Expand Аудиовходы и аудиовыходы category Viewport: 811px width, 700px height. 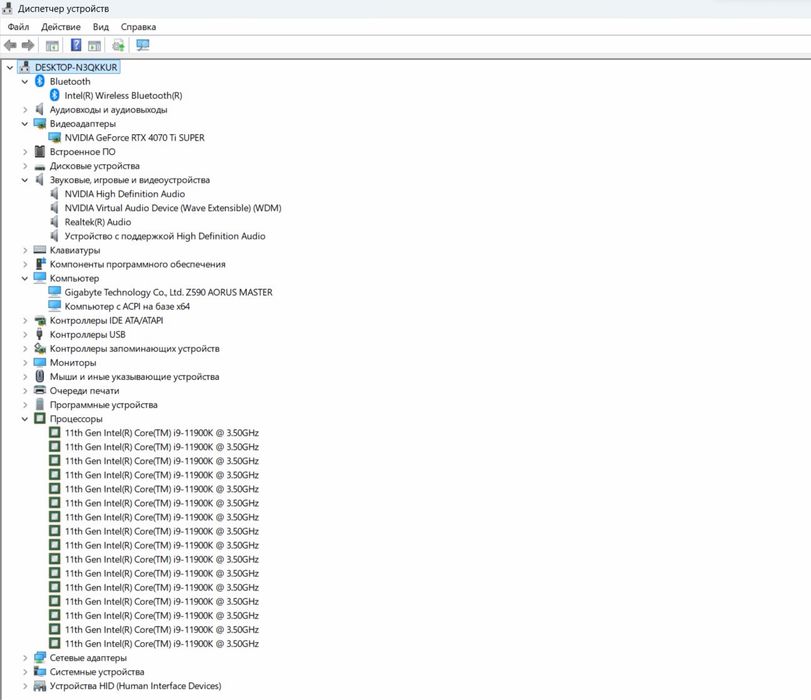25,110
